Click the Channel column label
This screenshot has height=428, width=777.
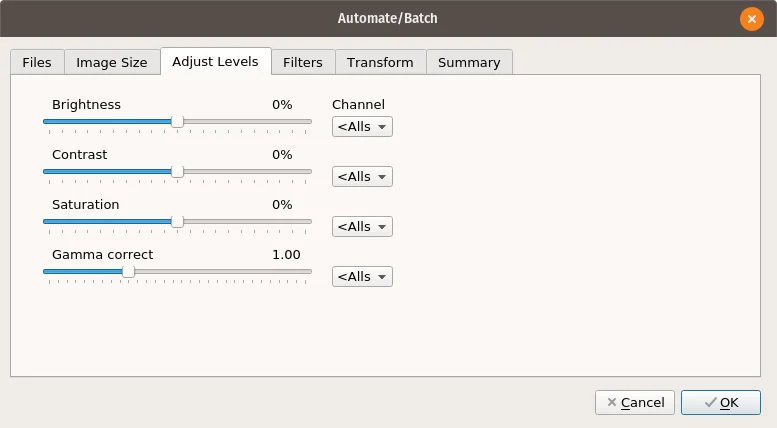[x=358, y=105]
